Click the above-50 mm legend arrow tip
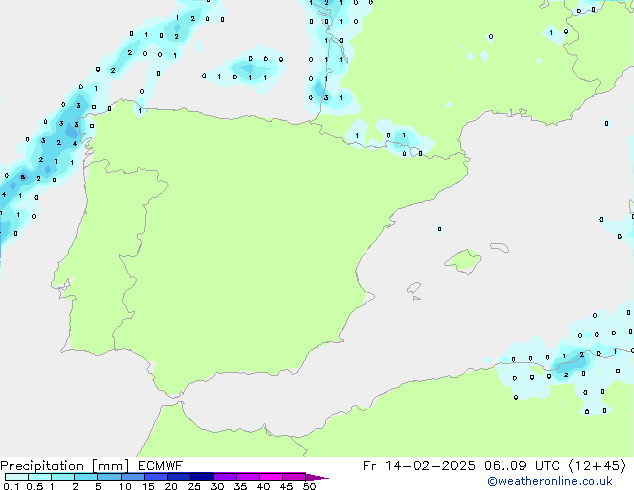Image resolution: width=634 pixels, height=490 pixels. tap(317, 477)
